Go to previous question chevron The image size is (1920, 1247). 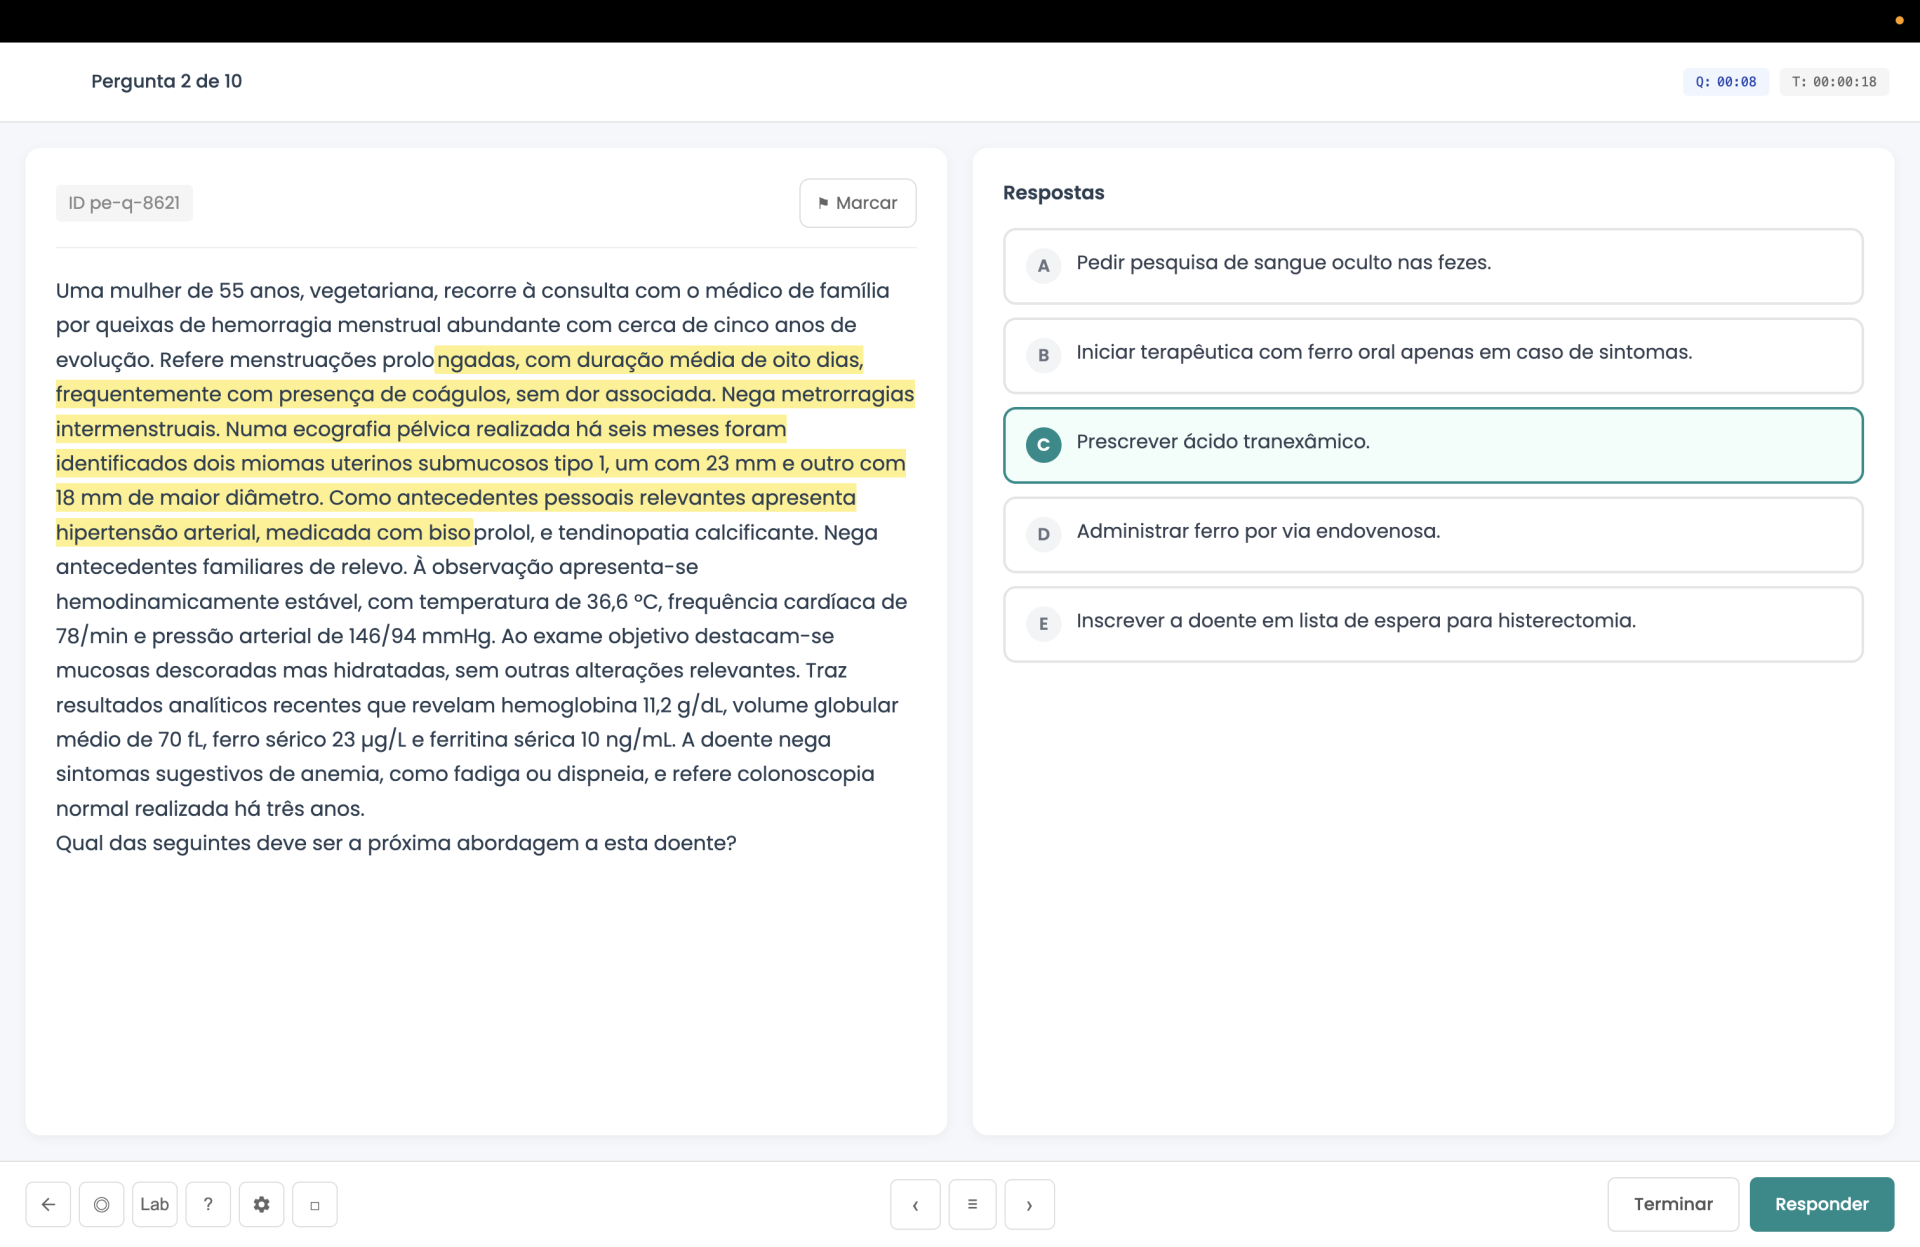click(x=915, y=1204)
